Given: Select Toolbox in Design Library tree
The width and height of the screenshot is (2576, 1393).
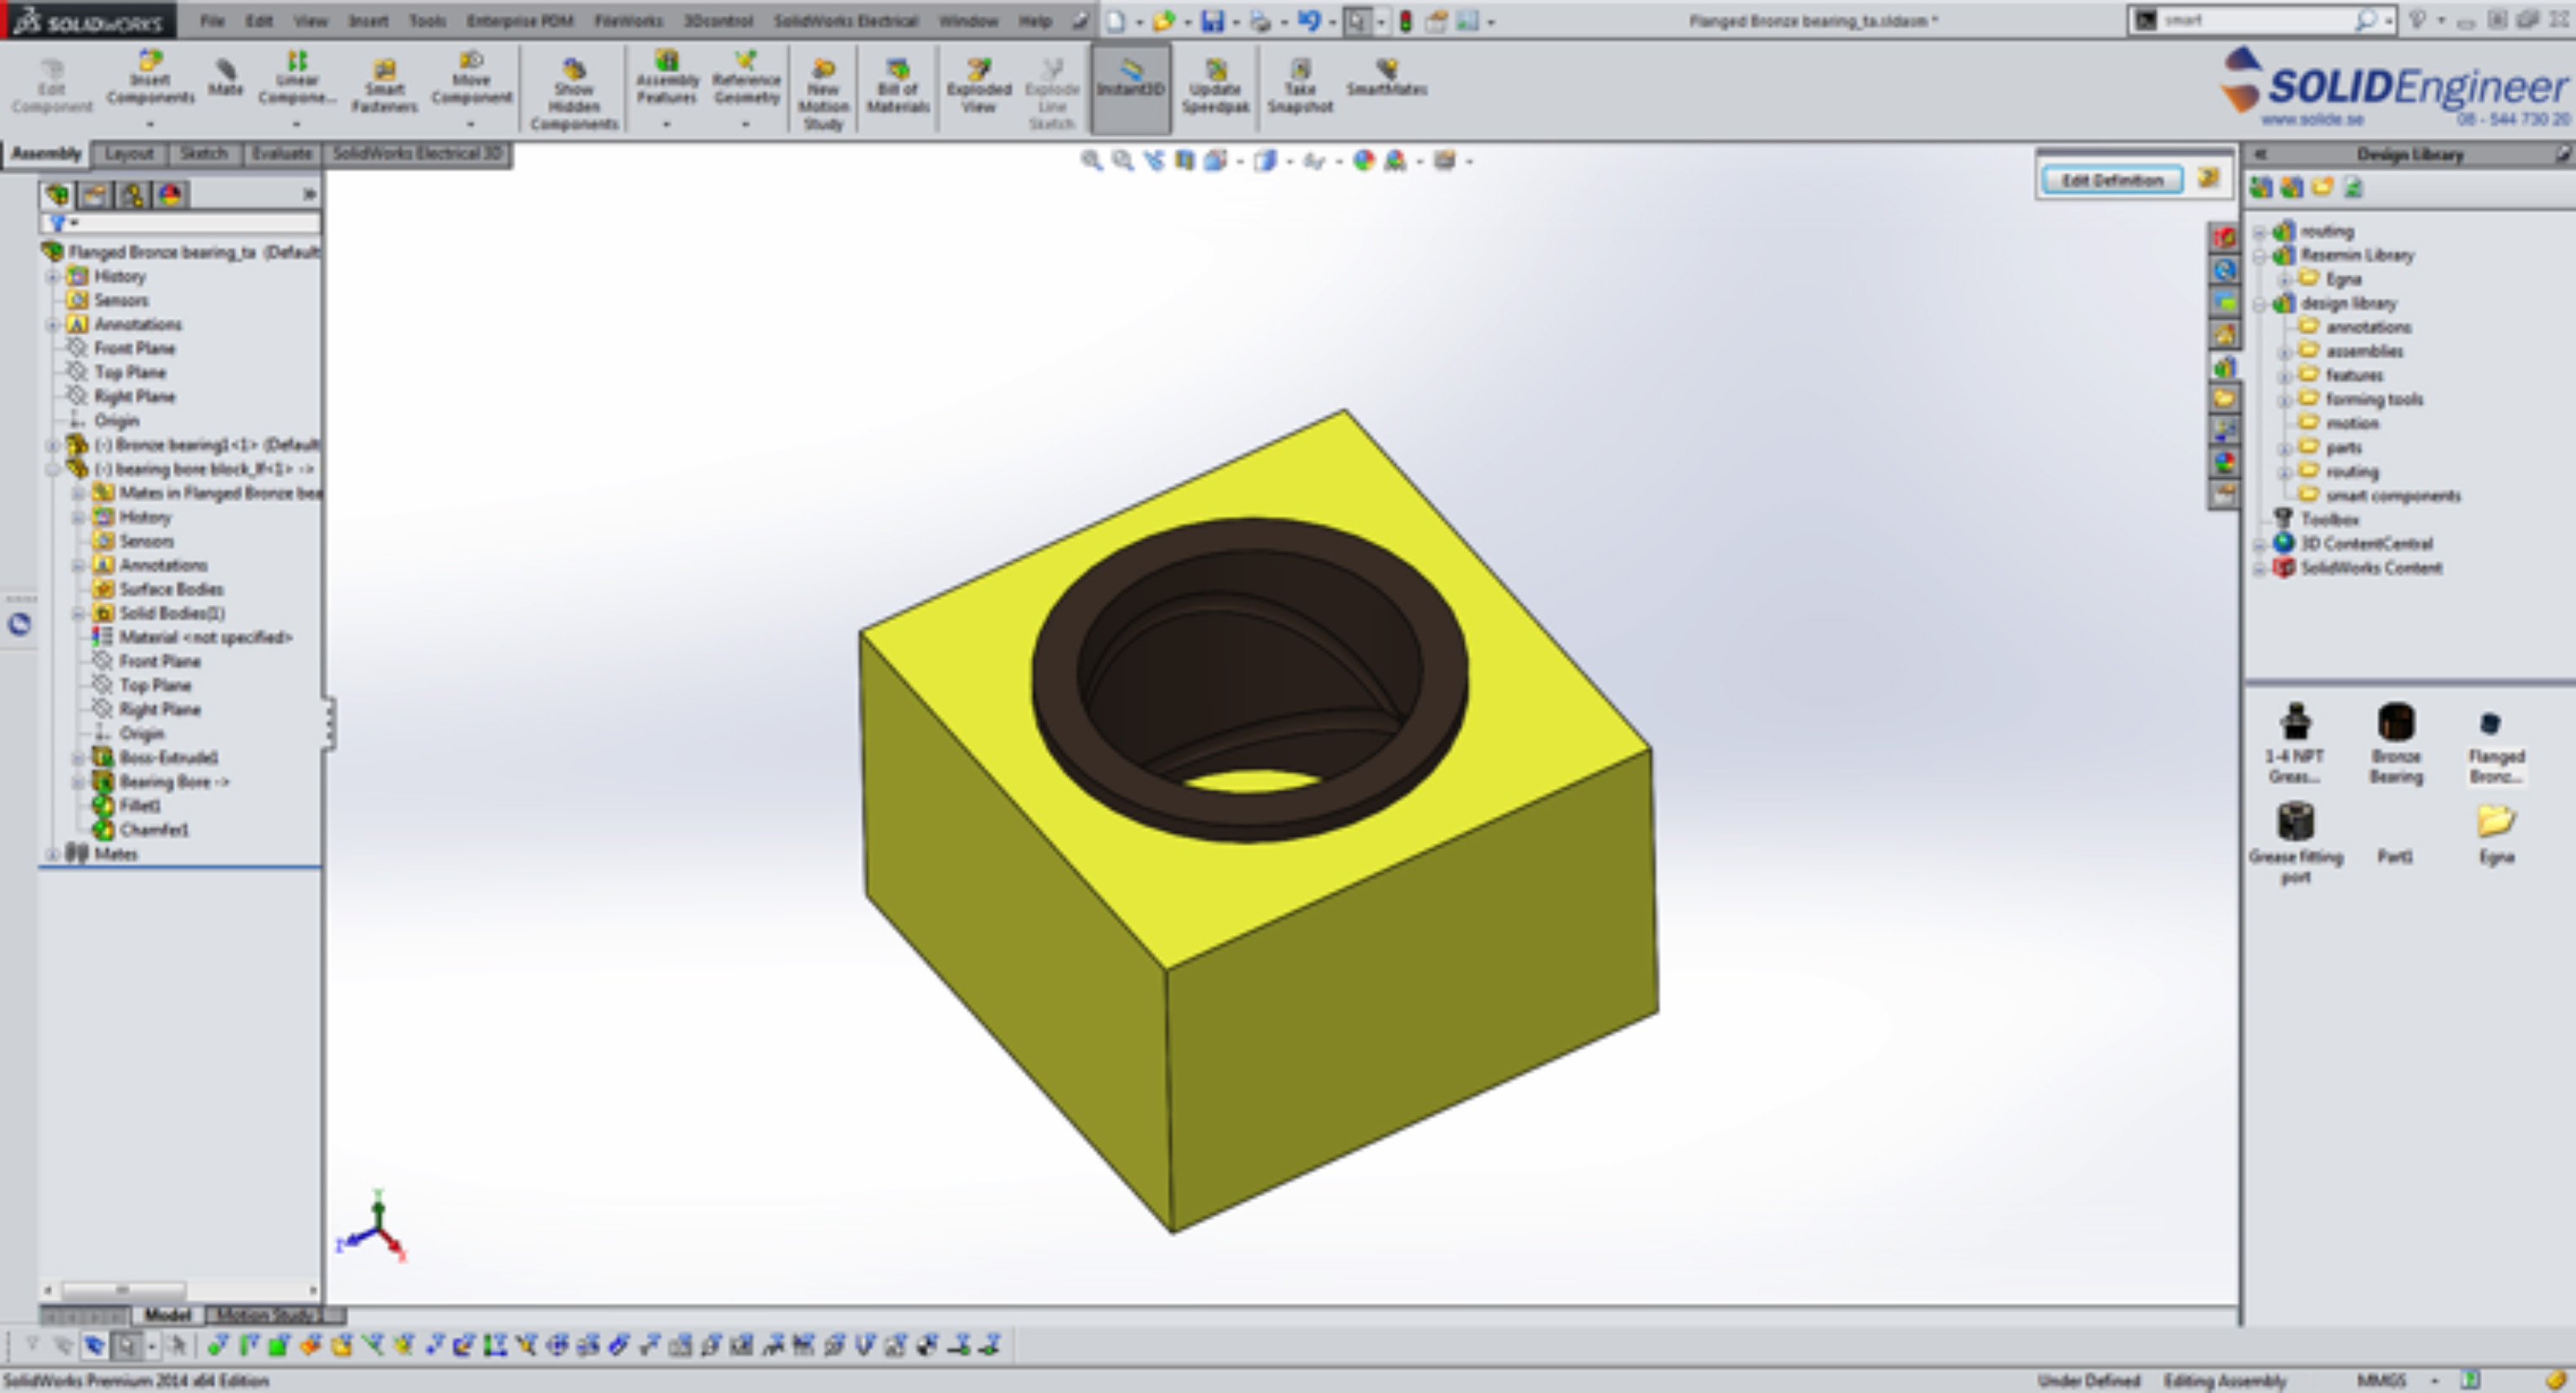Looking at the screenshot, I should [2329, 519].
